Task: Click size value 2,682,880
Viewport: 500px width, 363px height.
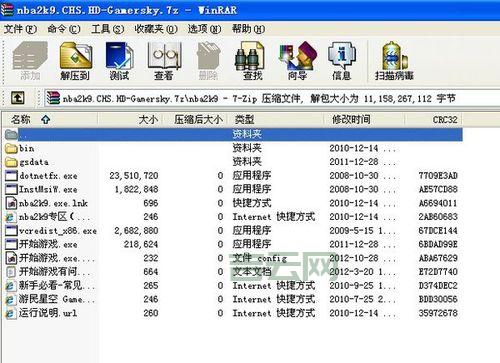Action: pyautogui.click(x=136, y=231)
